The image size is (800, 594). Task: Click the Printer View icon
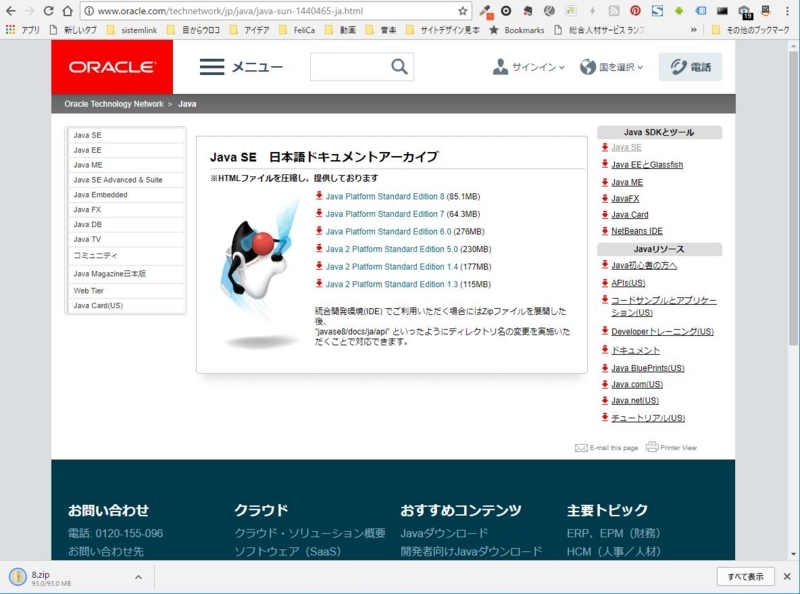tap(652, 447)
